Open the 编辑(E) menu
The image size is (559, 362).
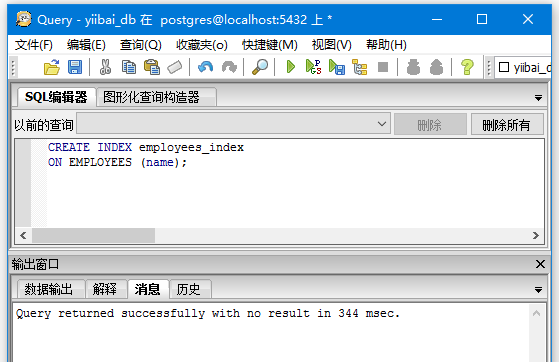click(86, 45)
